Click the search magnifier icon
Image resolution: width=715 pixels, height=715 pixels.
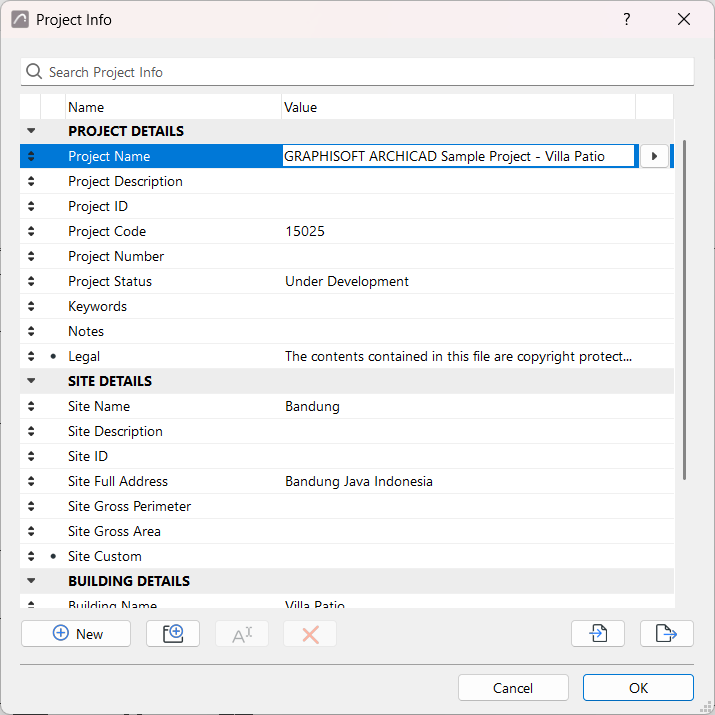(x=34, y=72)
